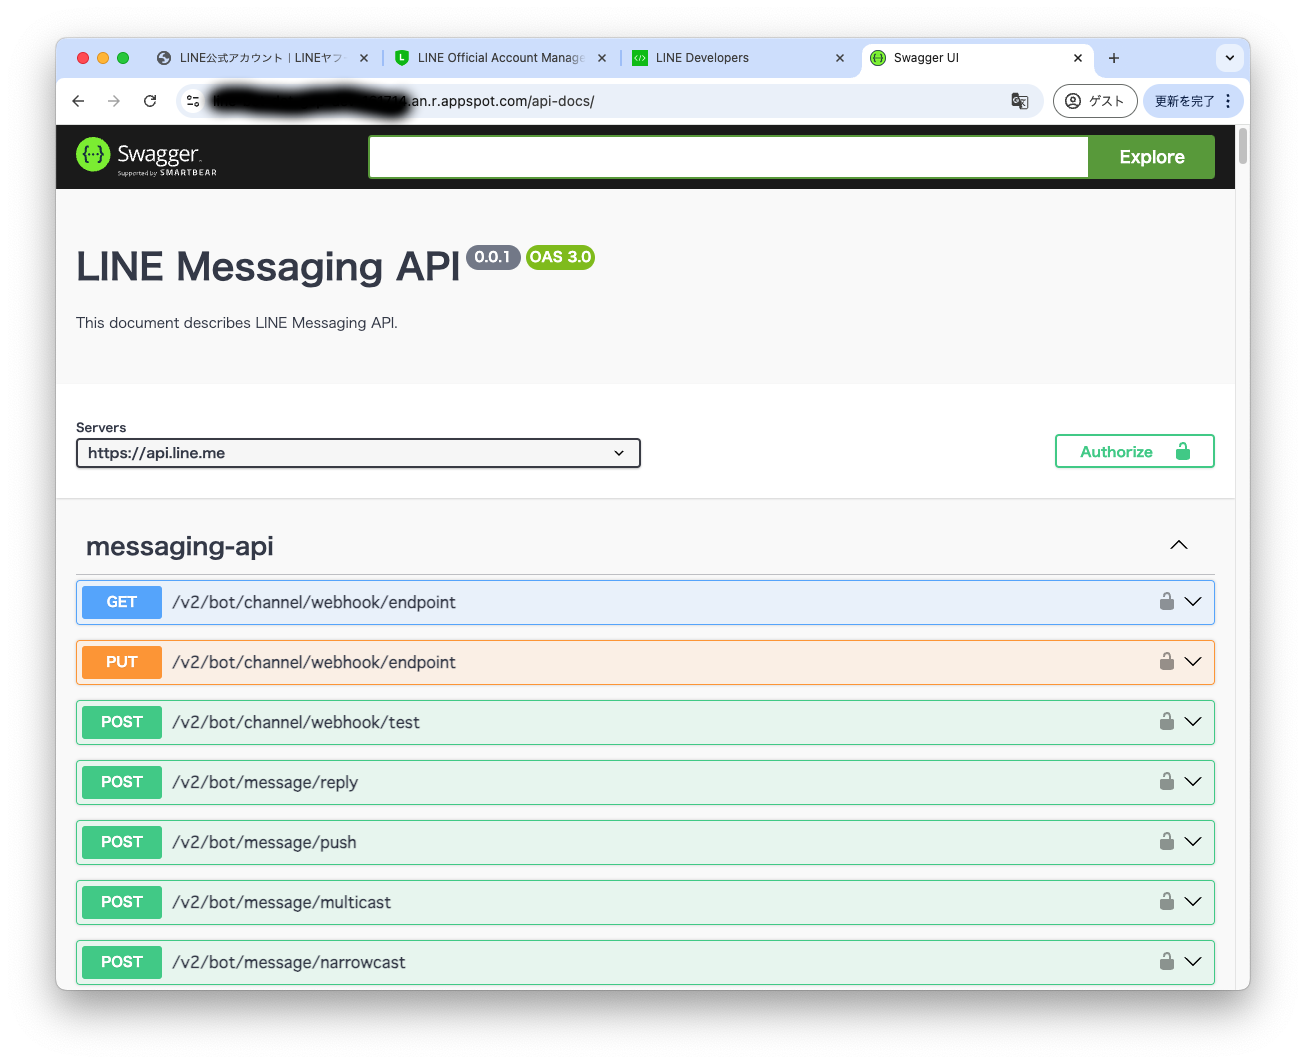Screen dimensions: 1306x1064
Task: Click lock icon on message/multicast row
Action: [1166, 901]
